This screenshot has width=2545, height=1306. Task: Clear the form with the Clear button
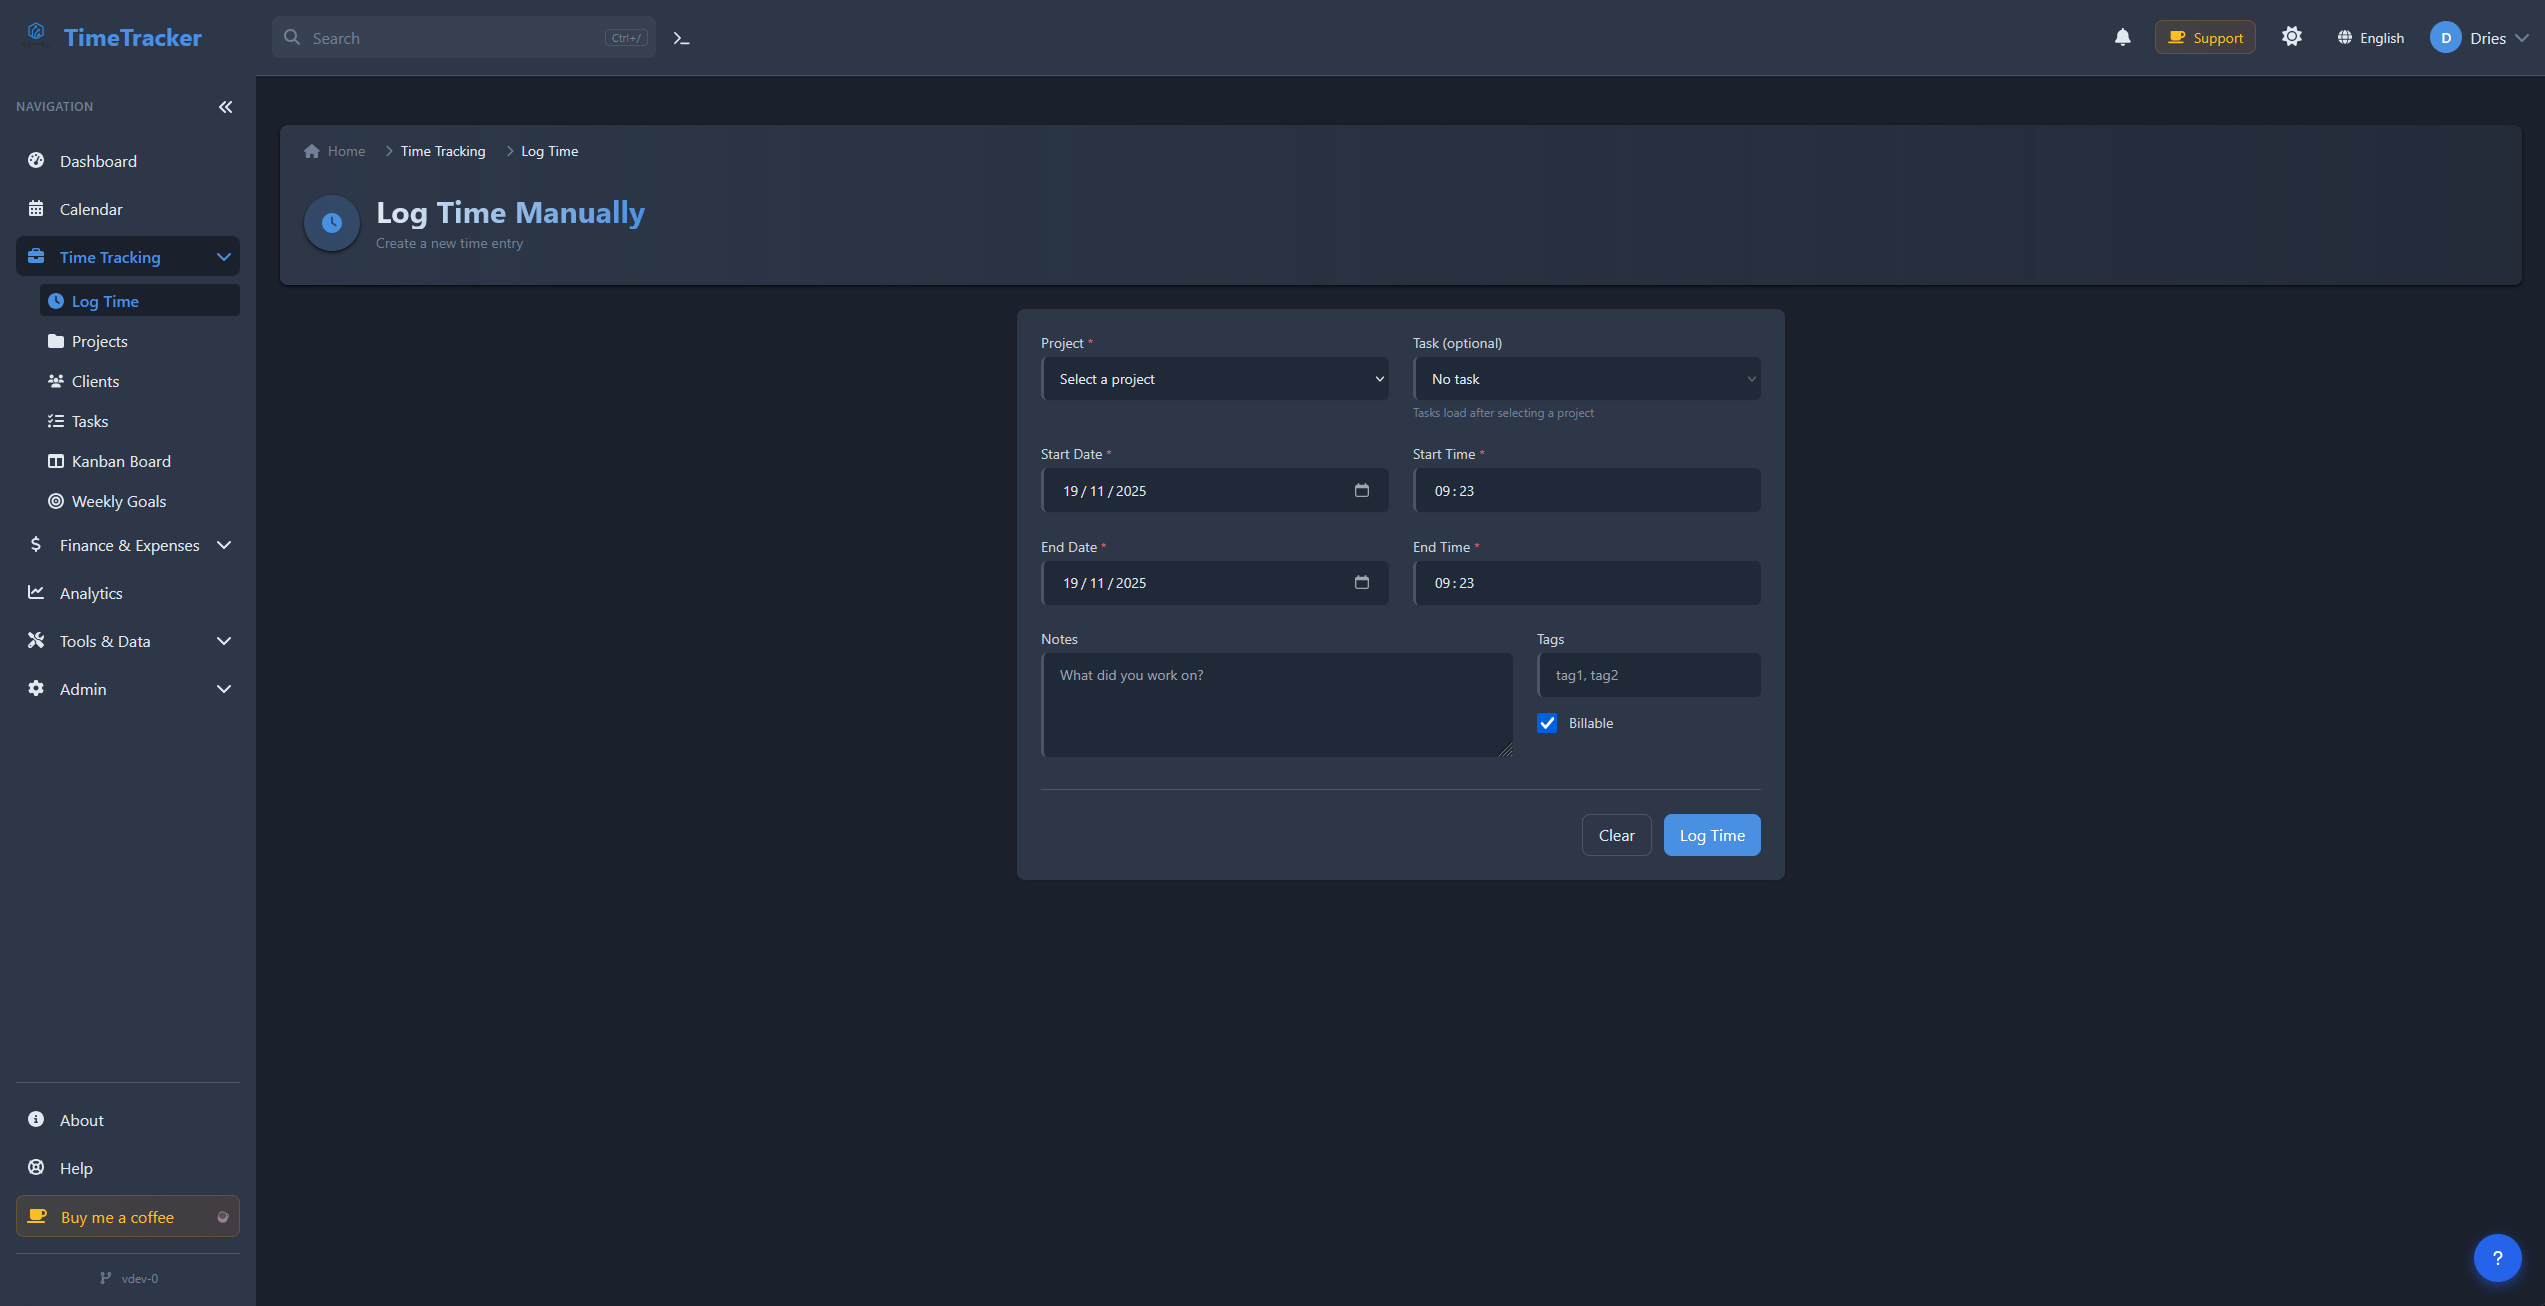coord(1616,834)
